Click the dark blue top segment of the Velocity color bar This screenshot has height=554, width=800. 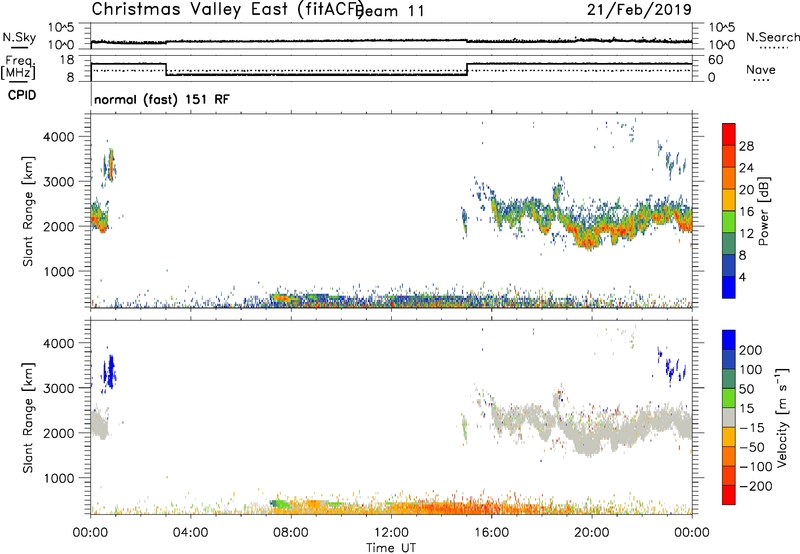point(729,340)
